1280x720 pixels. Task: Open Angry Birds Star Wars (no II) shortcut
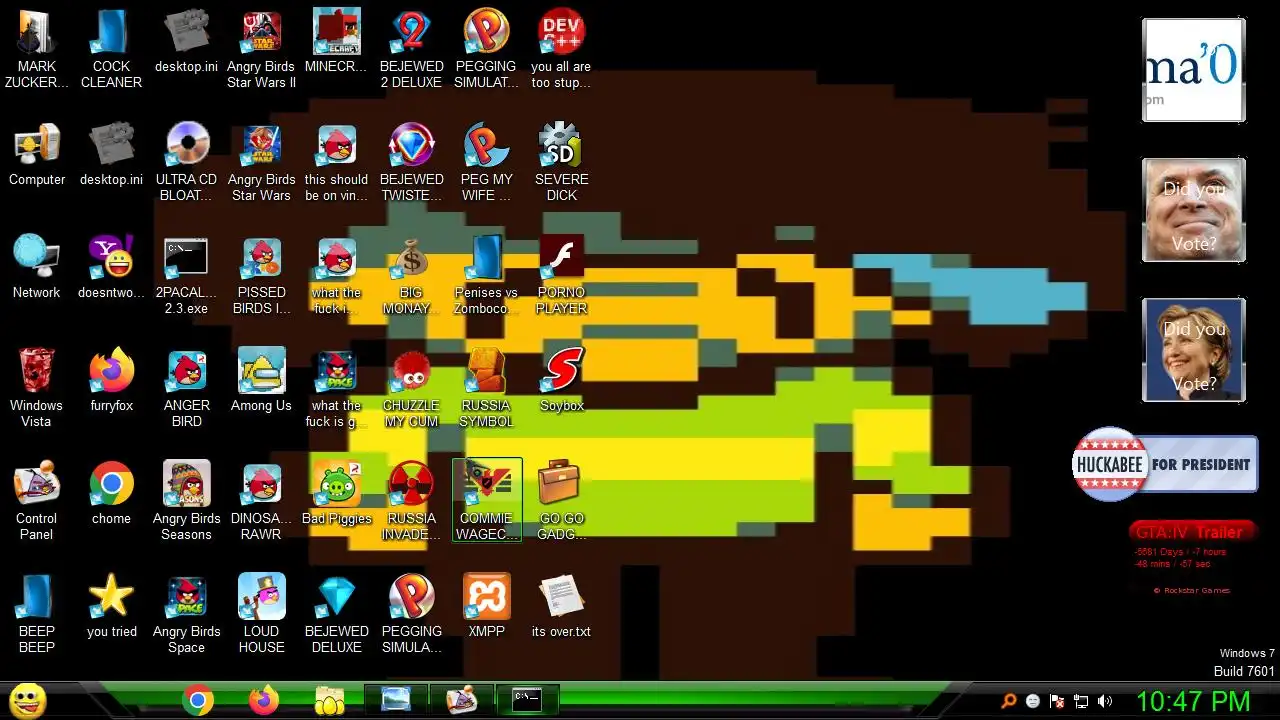(261, 162)
